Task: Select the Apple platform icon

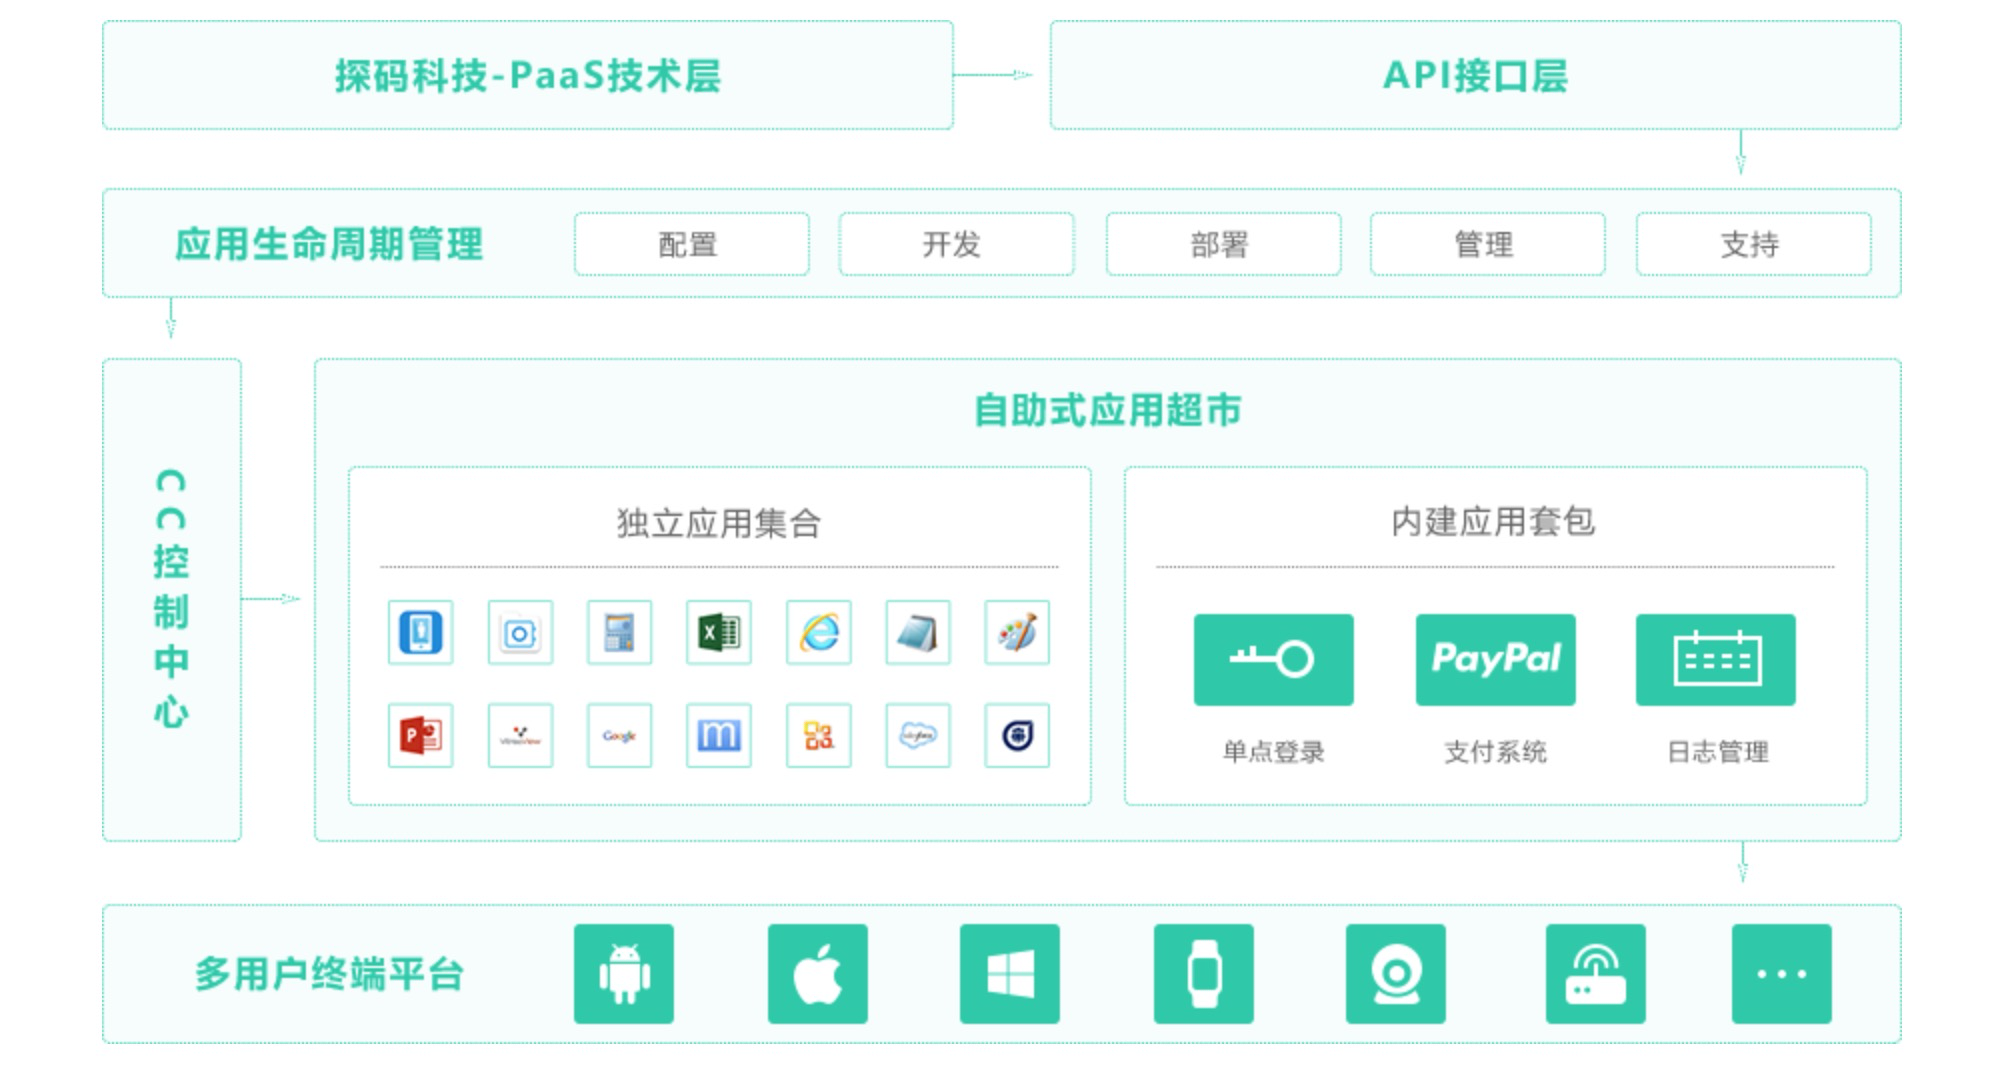Action: pyautogui.click(x=818, y=974)
